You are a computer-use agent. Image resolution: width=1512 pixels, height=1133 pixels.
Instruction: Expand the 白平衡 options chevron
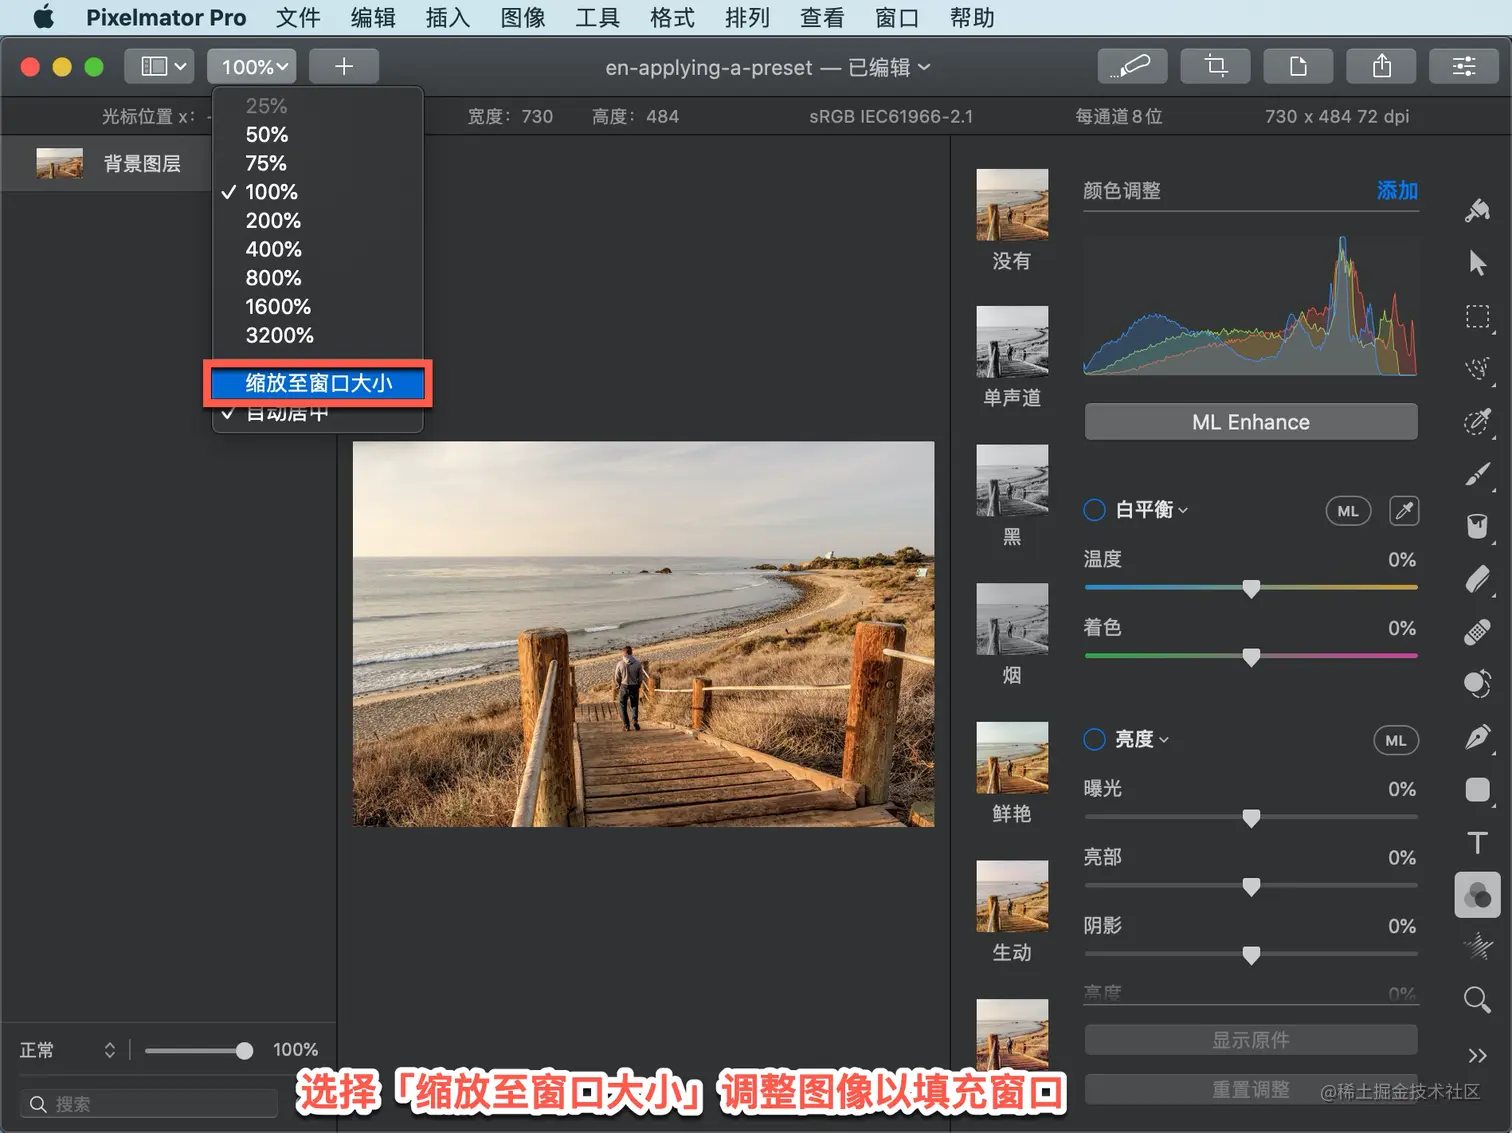pos(1184,510)
